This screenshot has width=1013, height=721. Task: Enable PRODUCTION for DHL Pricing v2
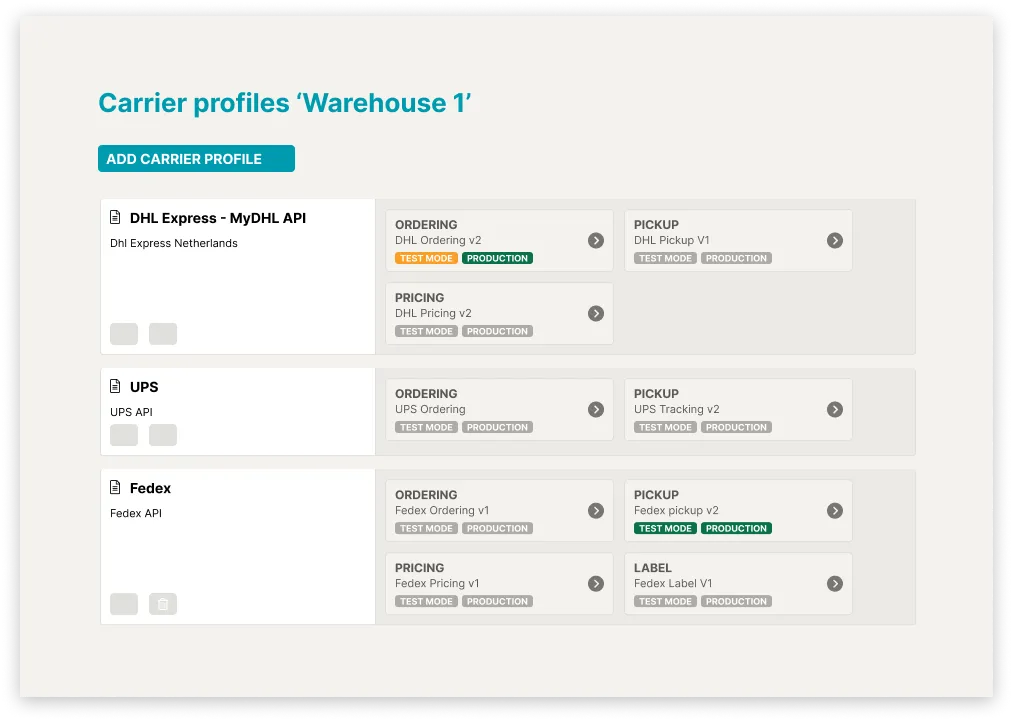[497, 331]
